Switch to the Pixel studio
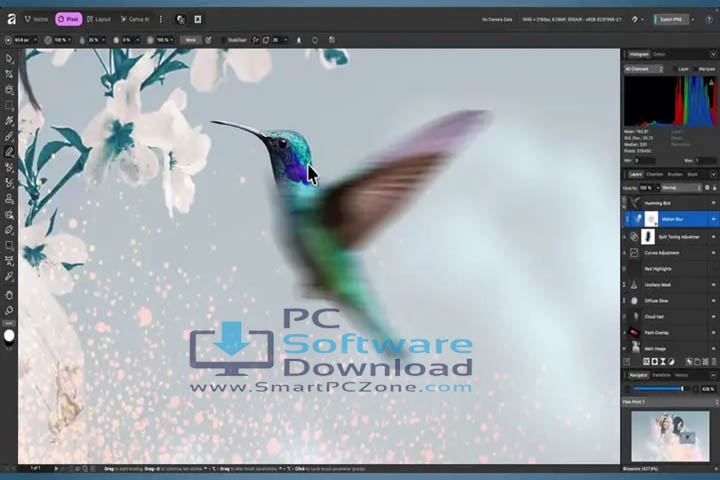Viewport: 720px width, 480px height. [68, 19]
